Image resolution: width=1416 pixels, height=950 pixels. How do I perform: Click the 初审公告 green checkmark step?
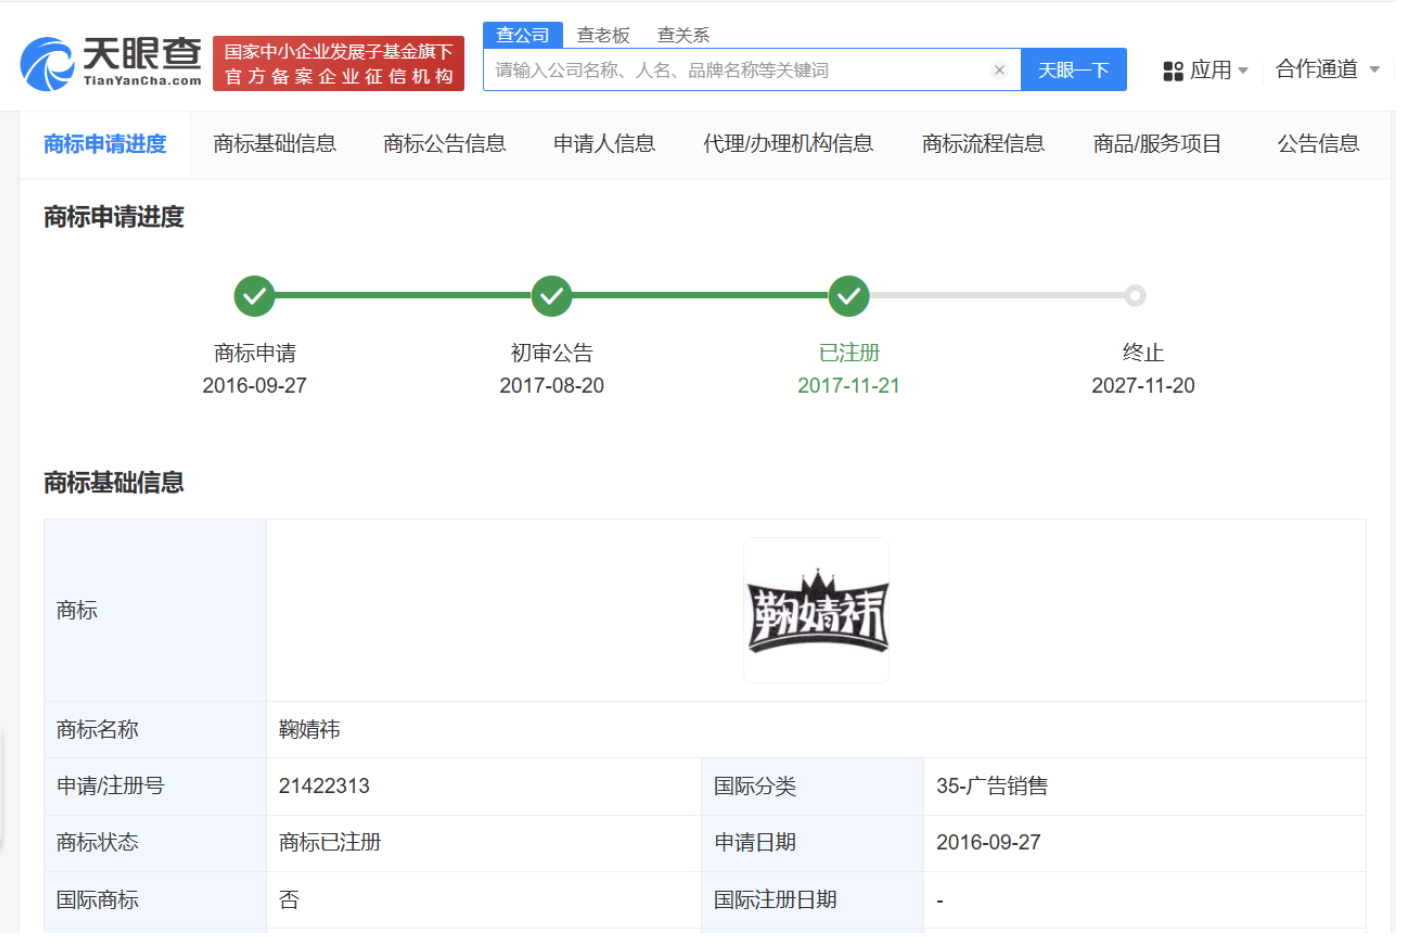click(x=551, y=296)
